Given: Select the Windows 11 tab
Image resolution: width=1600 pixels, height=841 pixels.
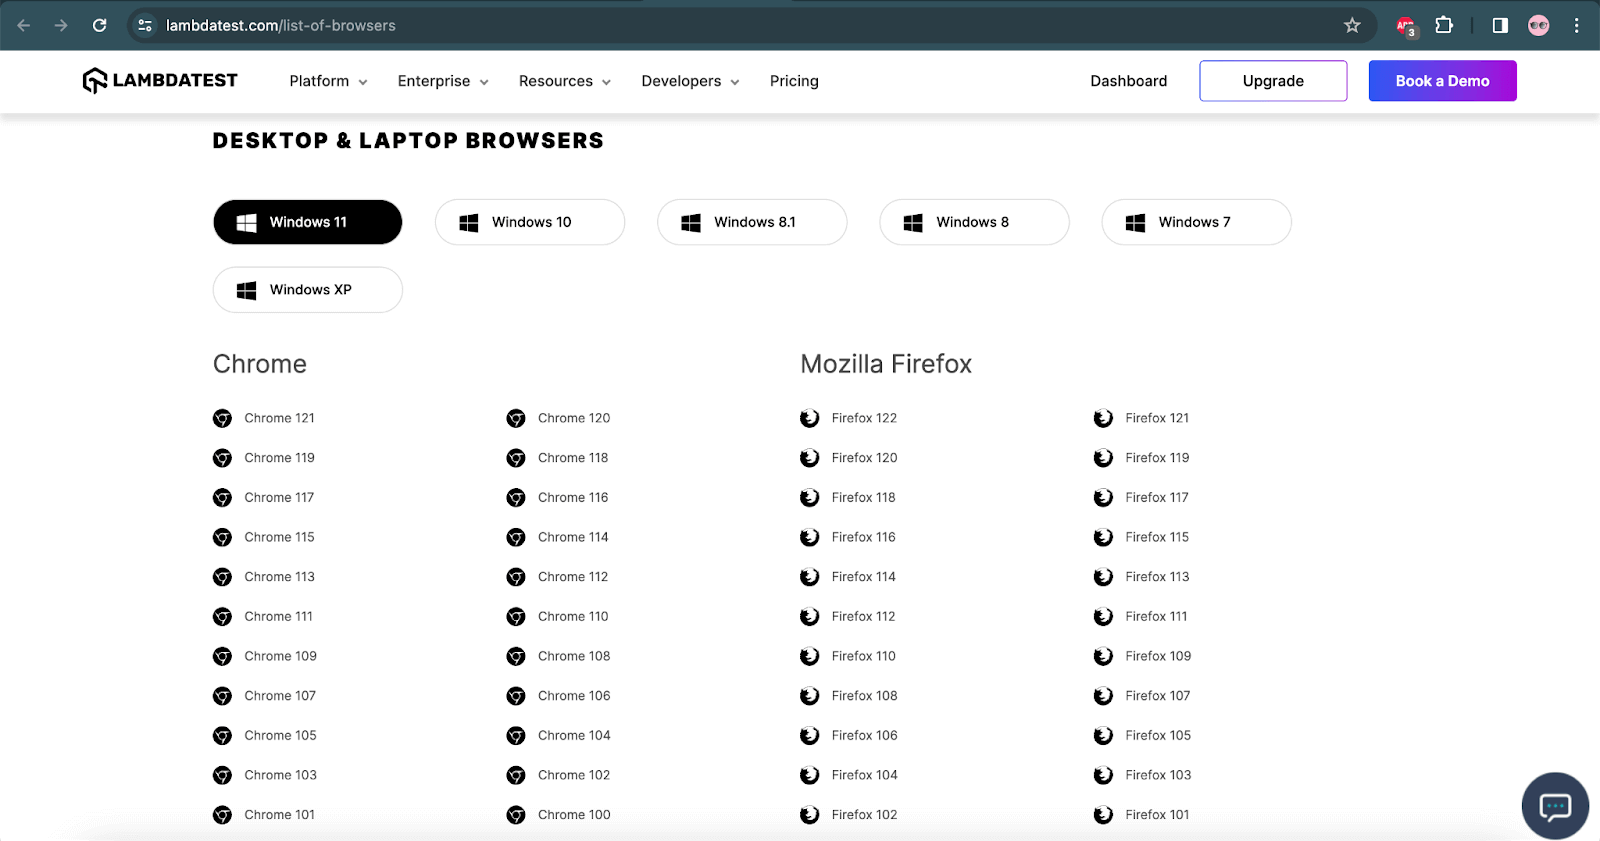Looking at the screenshot, I should pyautogui.click(x=308, y=222).
